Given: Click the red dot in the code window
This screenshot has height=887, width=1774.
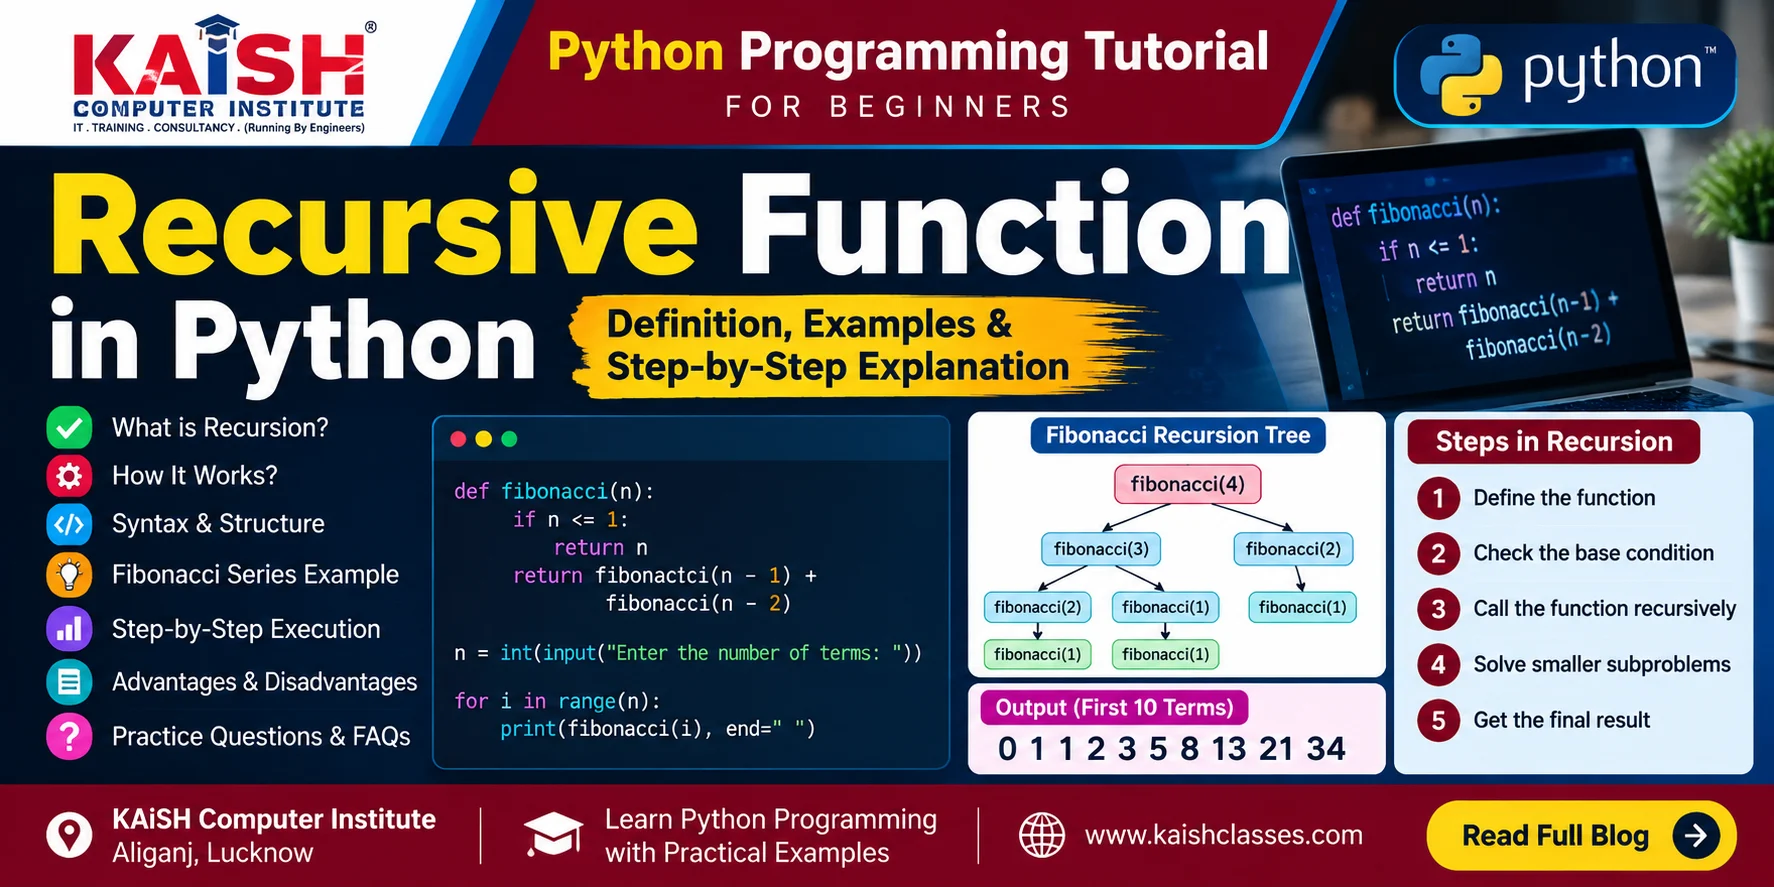Looking at the screenshot, I should [458, 439].
